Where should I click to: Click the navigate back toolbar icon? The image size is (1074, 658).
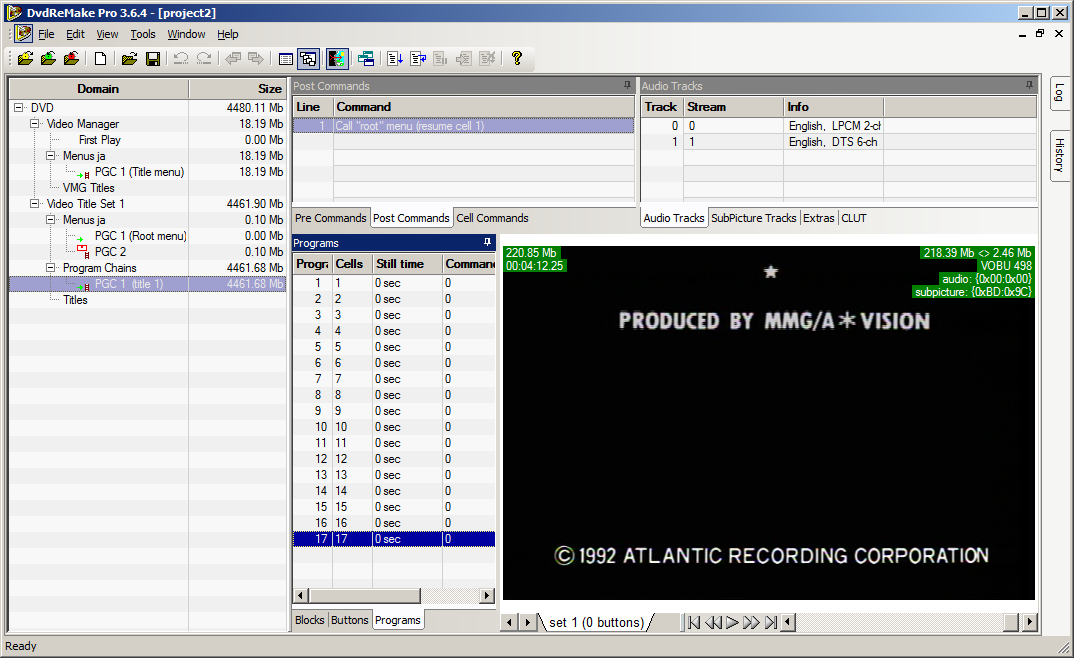pyautogui.click(x=233, y=59)
